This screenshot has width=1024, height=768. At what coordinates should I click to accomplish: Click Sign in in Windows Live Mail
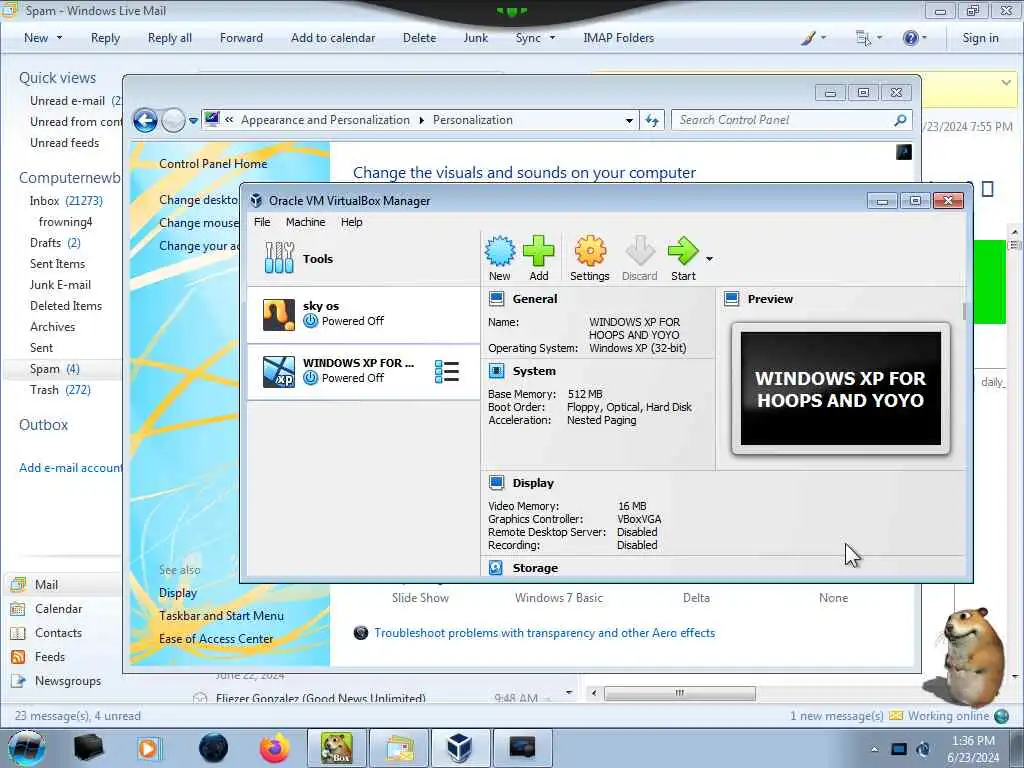coord(980,38)
